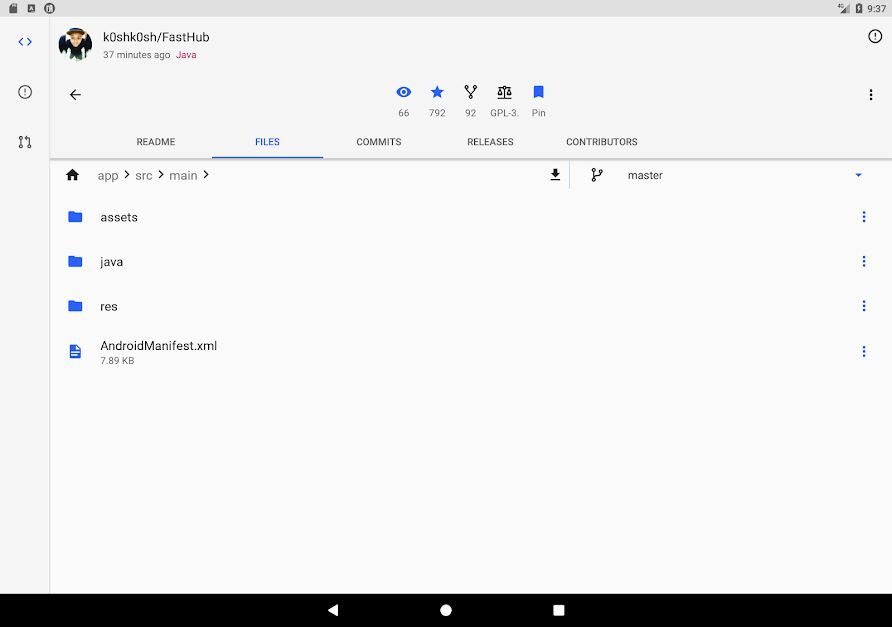Open the GPL-3 license icon
The image size is (892, 627).
click(504, 92)
